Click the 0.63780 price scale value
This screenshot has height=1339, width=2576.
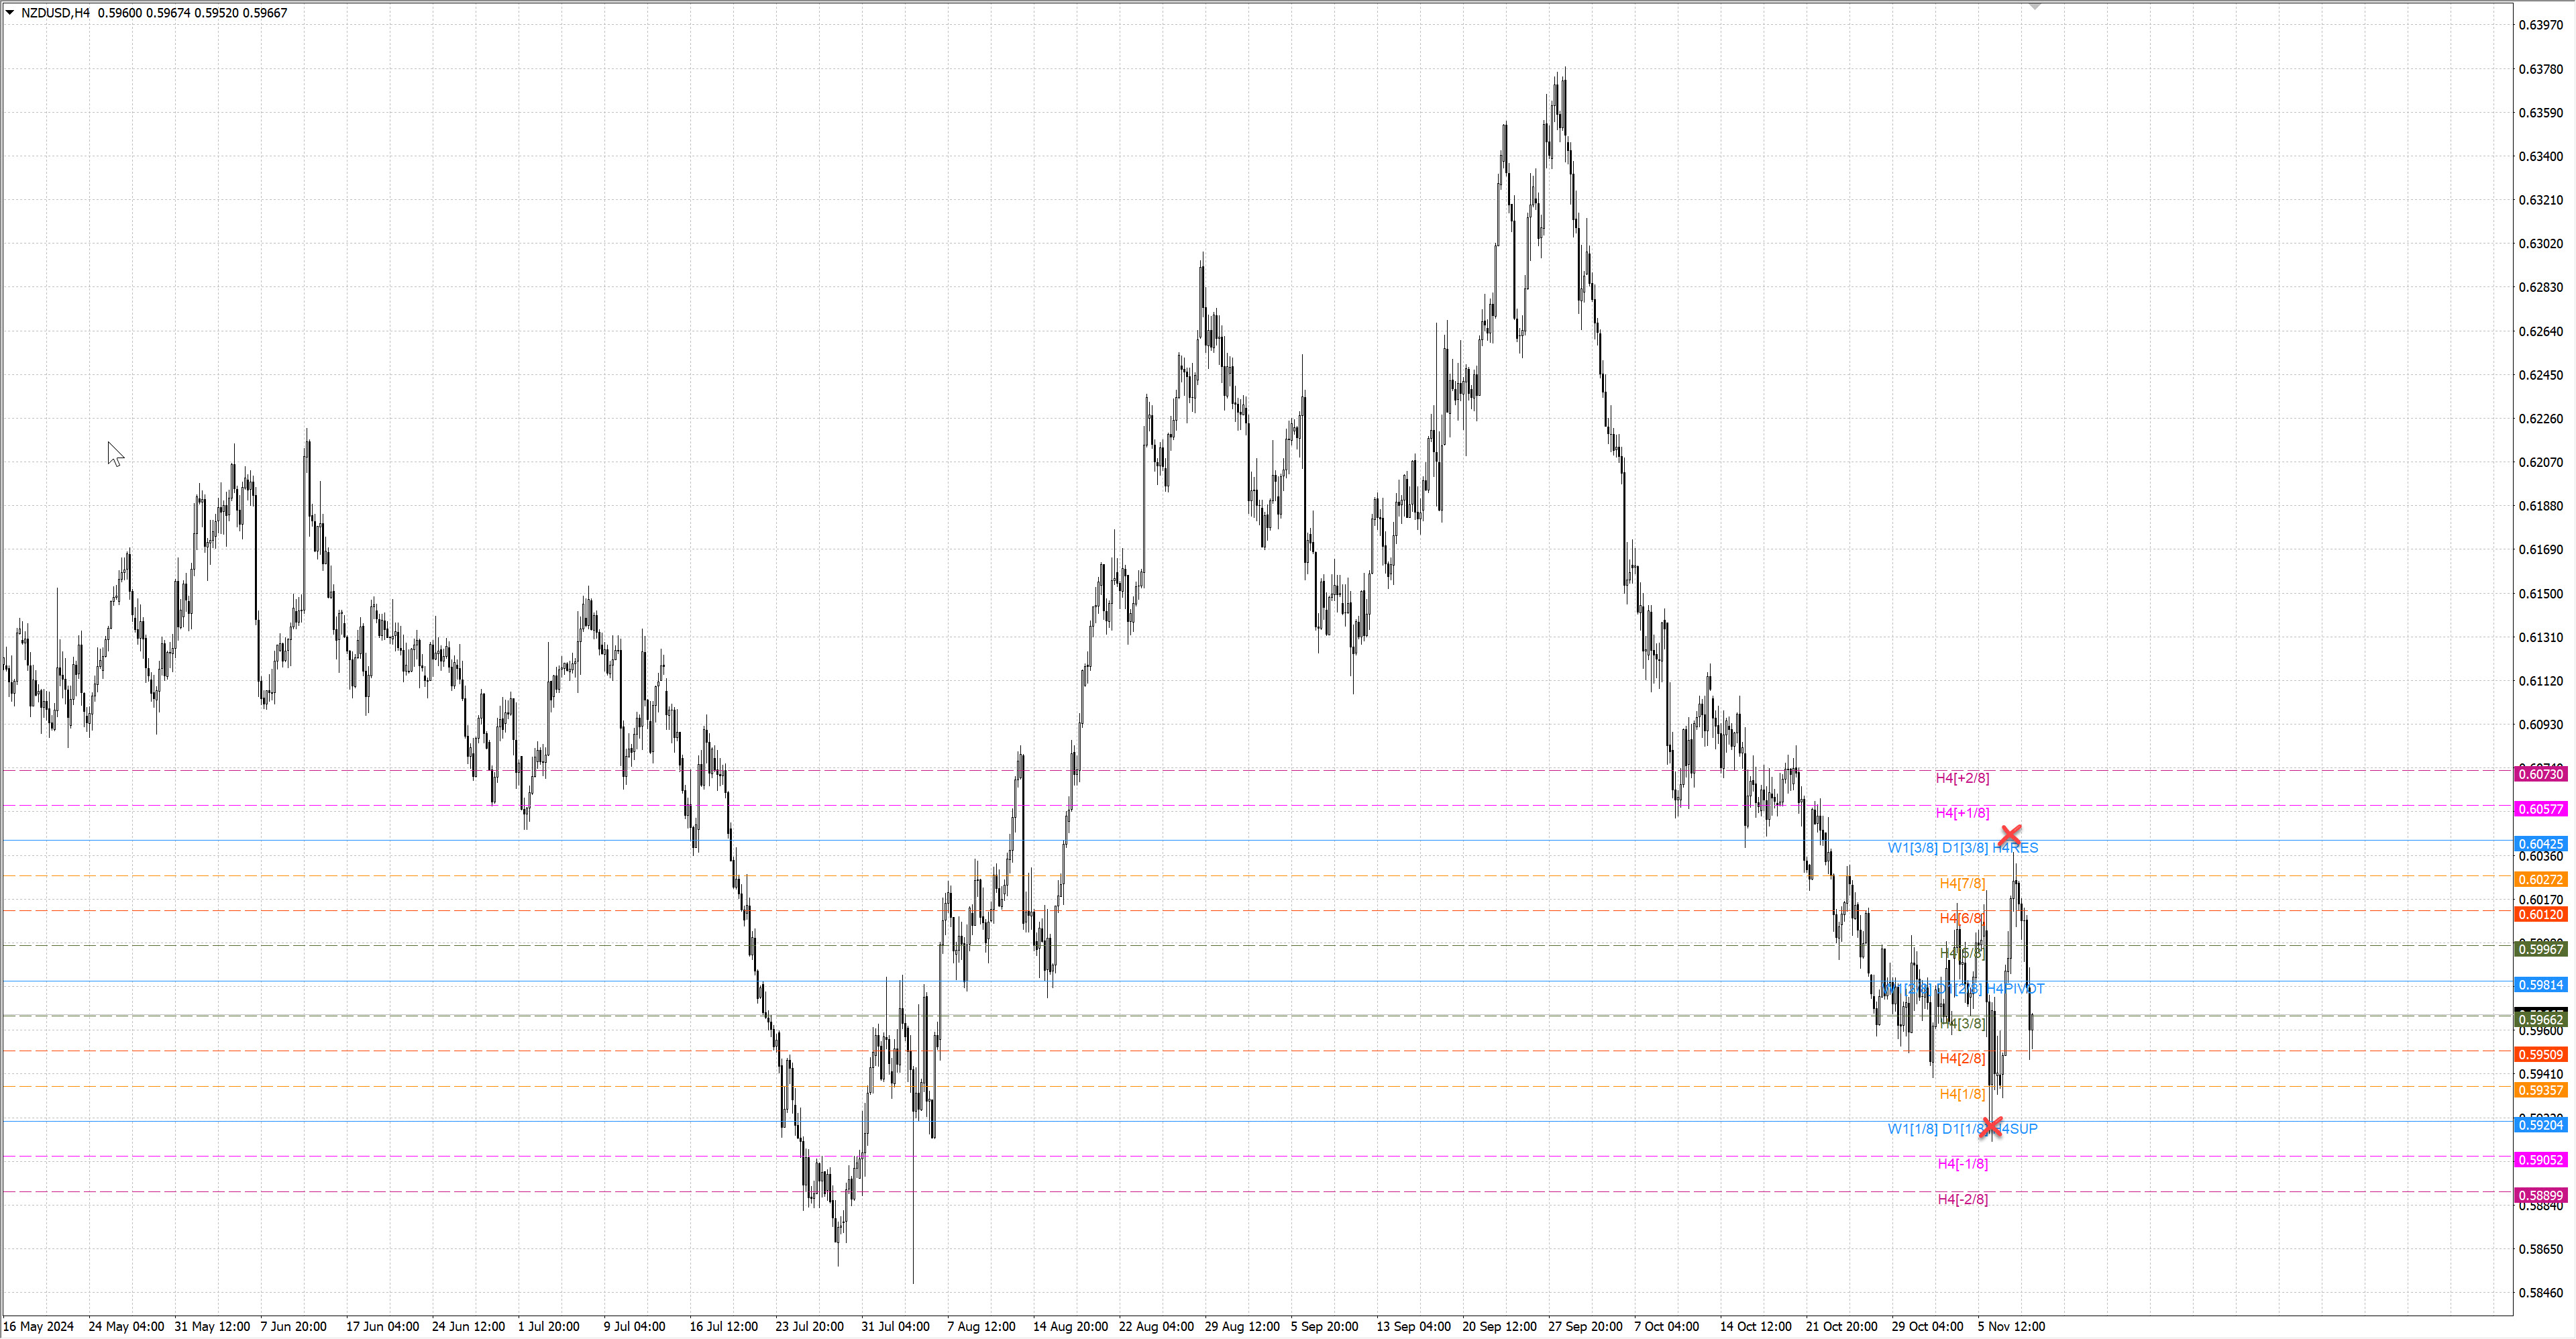[2540, 69]
